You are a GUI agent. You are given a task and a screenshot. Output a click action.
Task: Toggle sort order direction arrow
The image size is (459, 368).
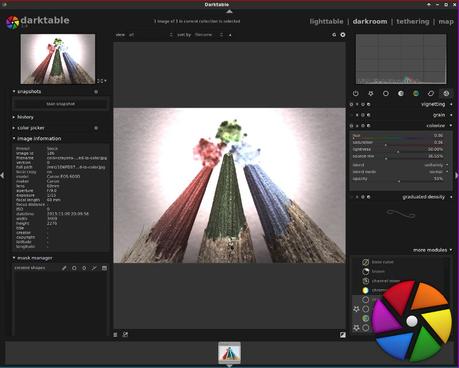click(230, 35)
